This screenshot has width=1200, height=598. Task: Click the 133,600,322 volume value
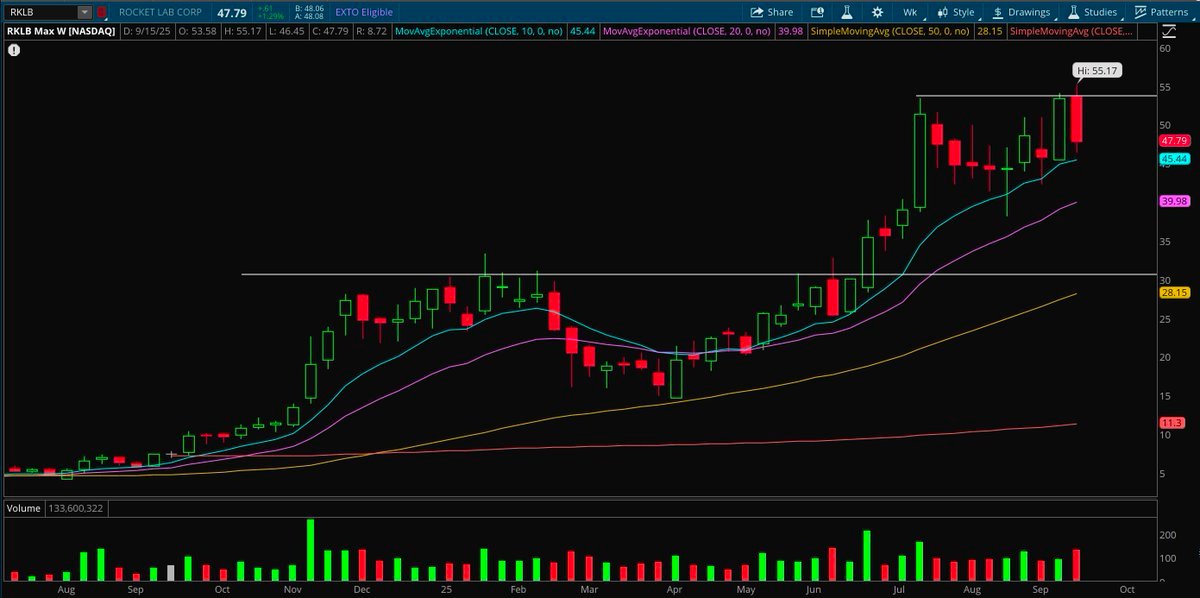[x=74, y=508]
